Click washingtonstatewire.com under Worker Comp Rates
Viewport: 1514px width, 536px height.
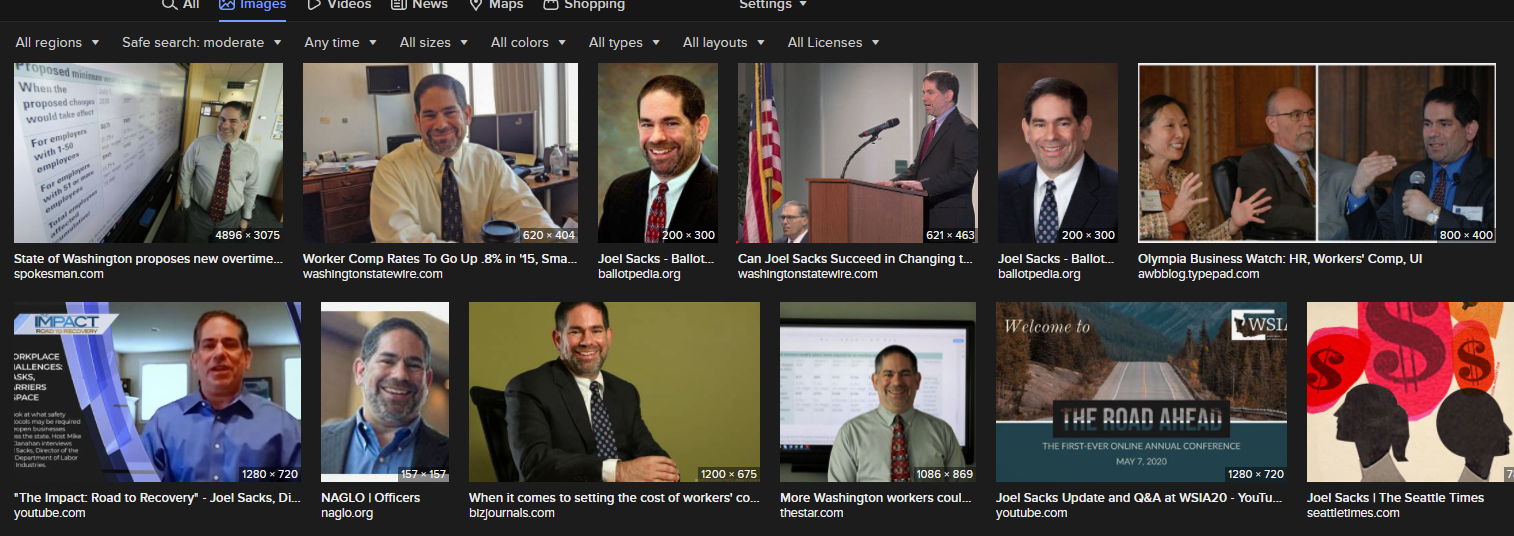pyautogui.click(x=373, y=274)
